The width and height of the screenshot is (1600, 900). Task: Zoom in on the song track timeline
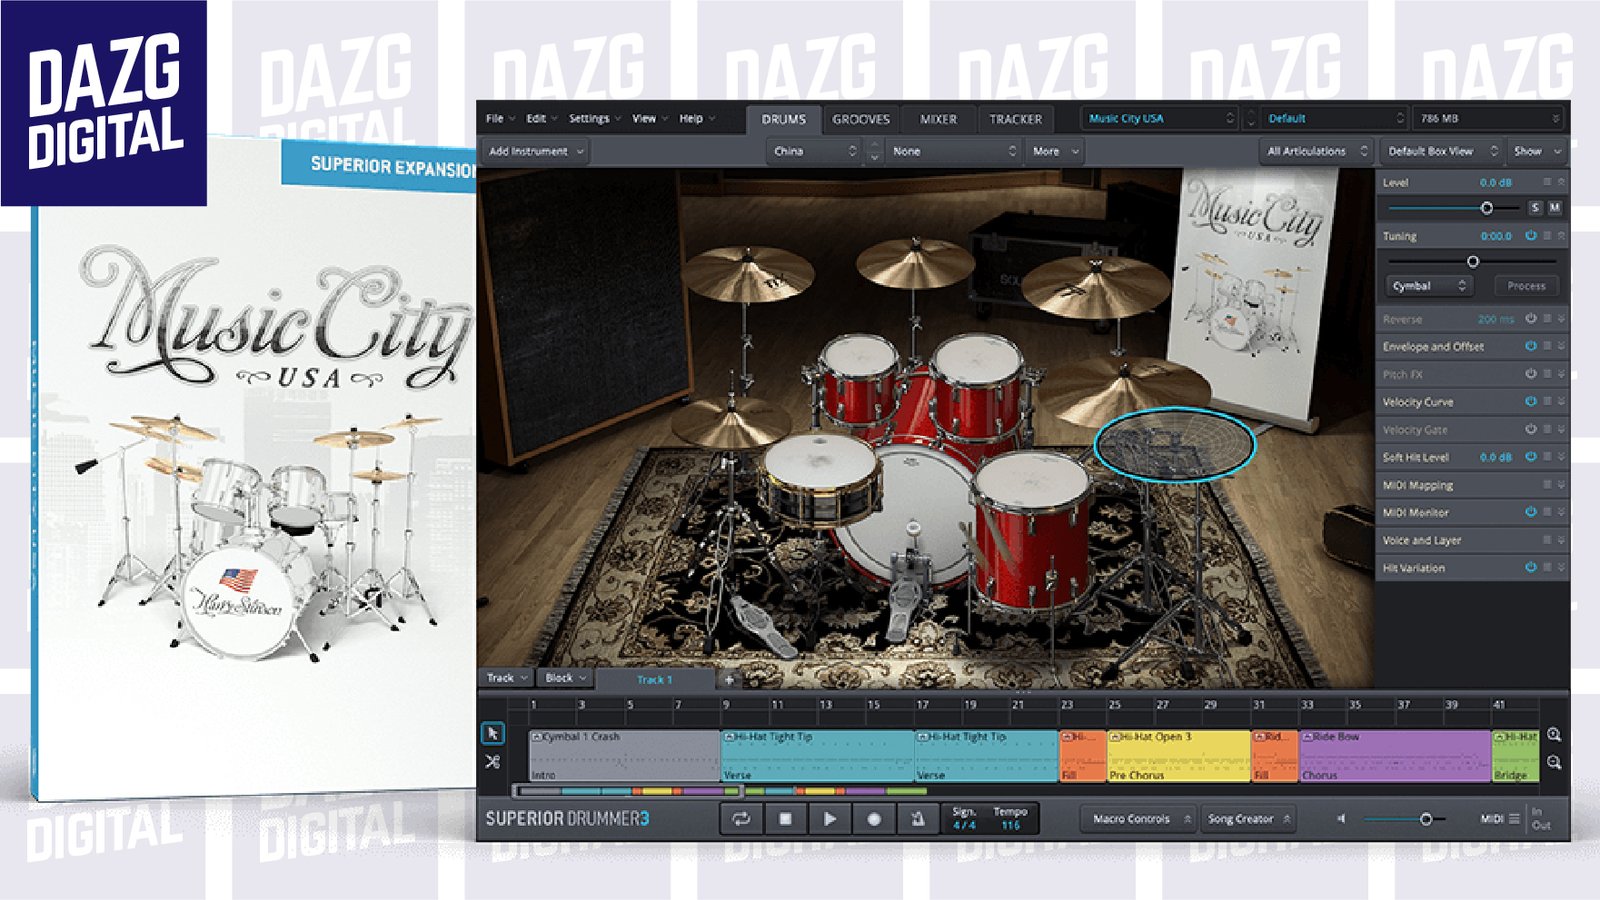pyautogui.click(x=1554, y=735)
